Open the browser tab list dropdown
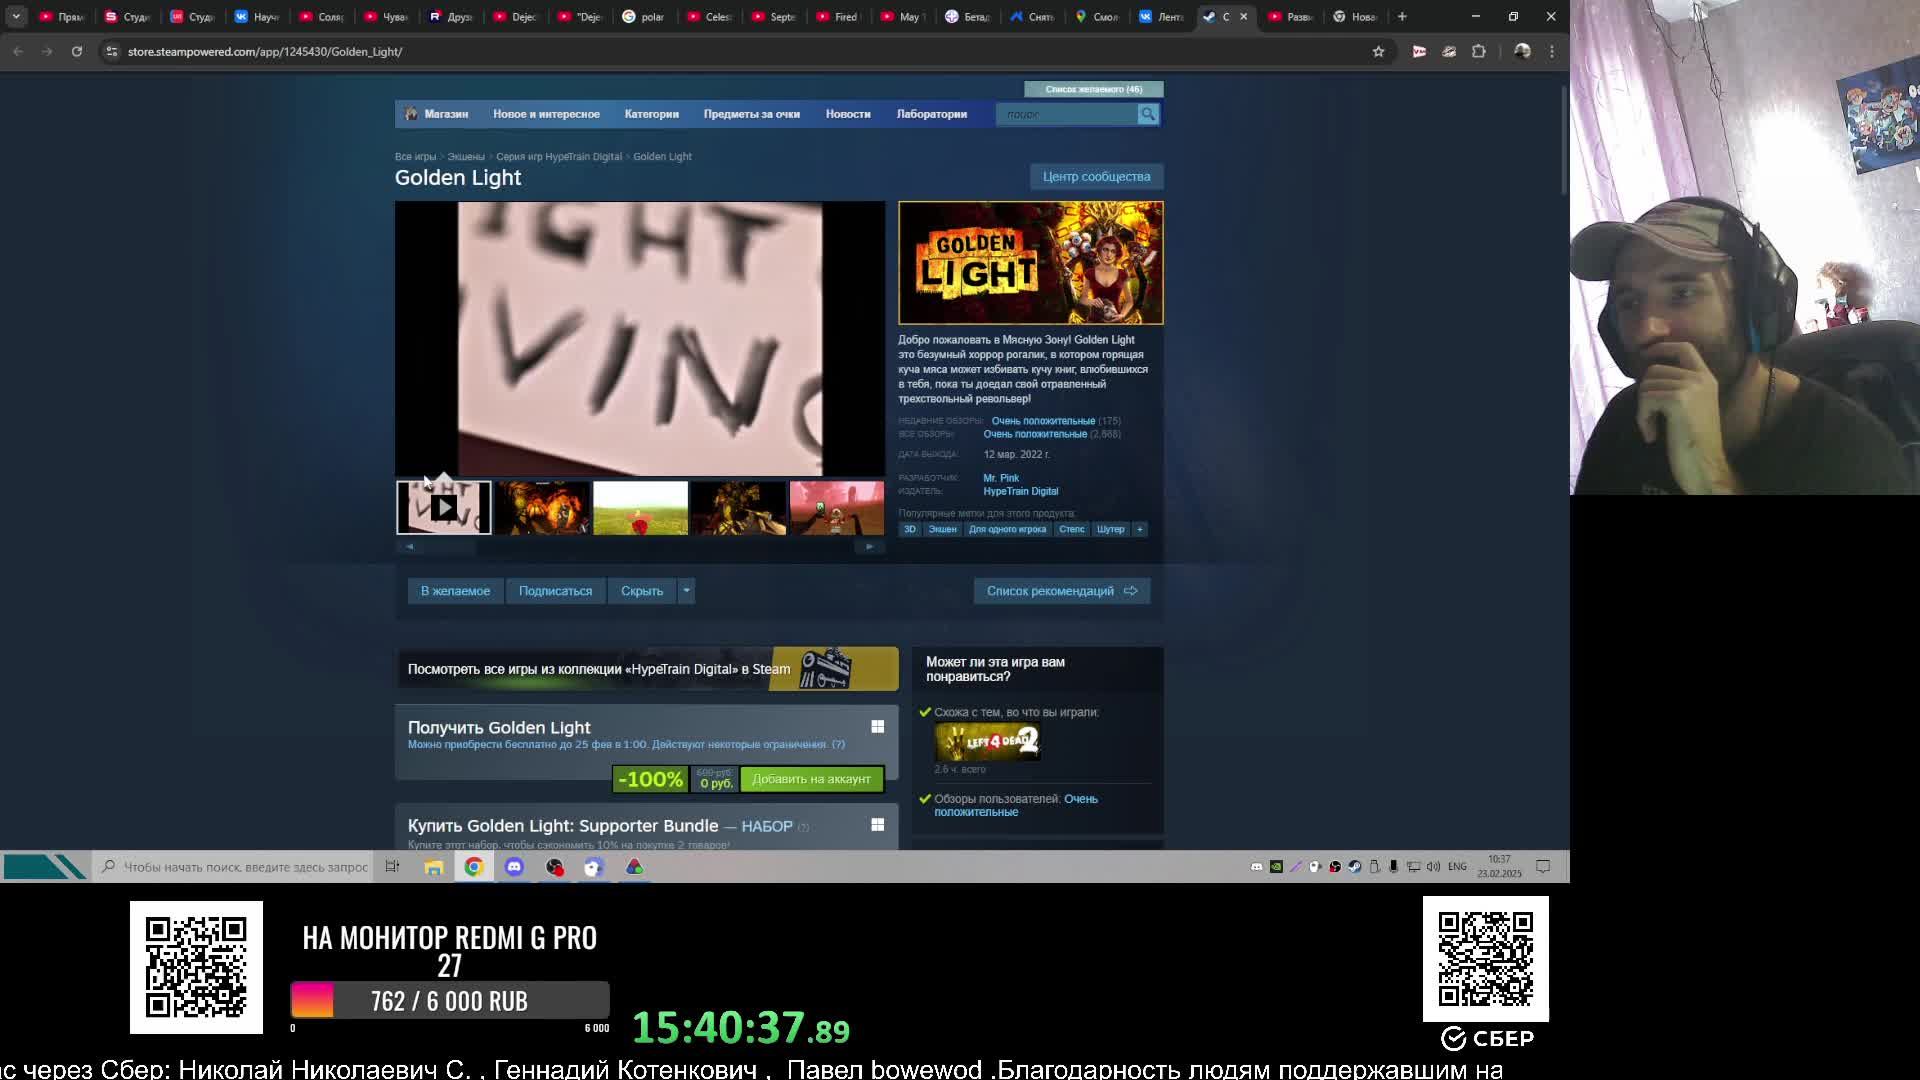The height and width of the screenshot is (1080, 1920). (16, 16)
